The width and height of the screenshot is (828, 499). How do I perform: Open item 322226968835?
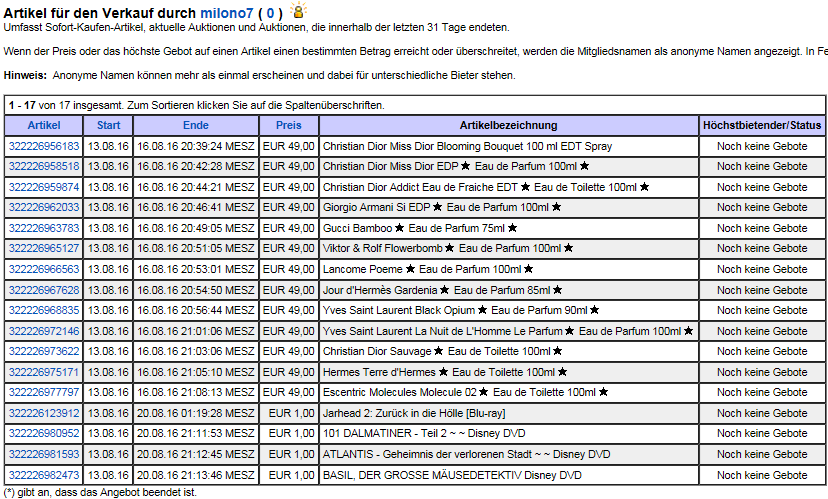[x=44, y=310]
